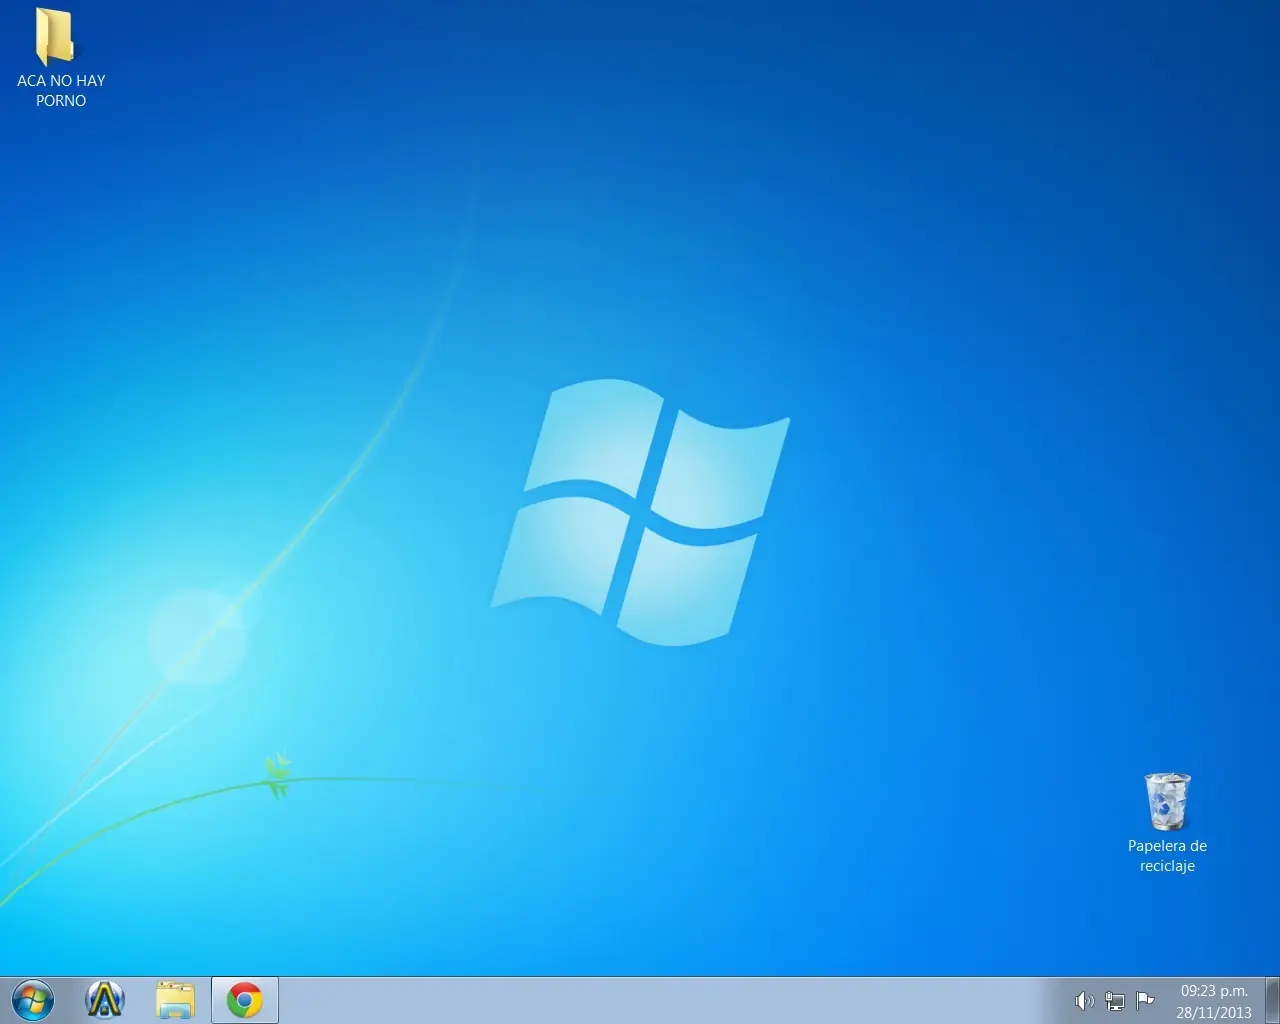
Task: Click the glowing light circle on wallpaper
Action: (197, 637)
